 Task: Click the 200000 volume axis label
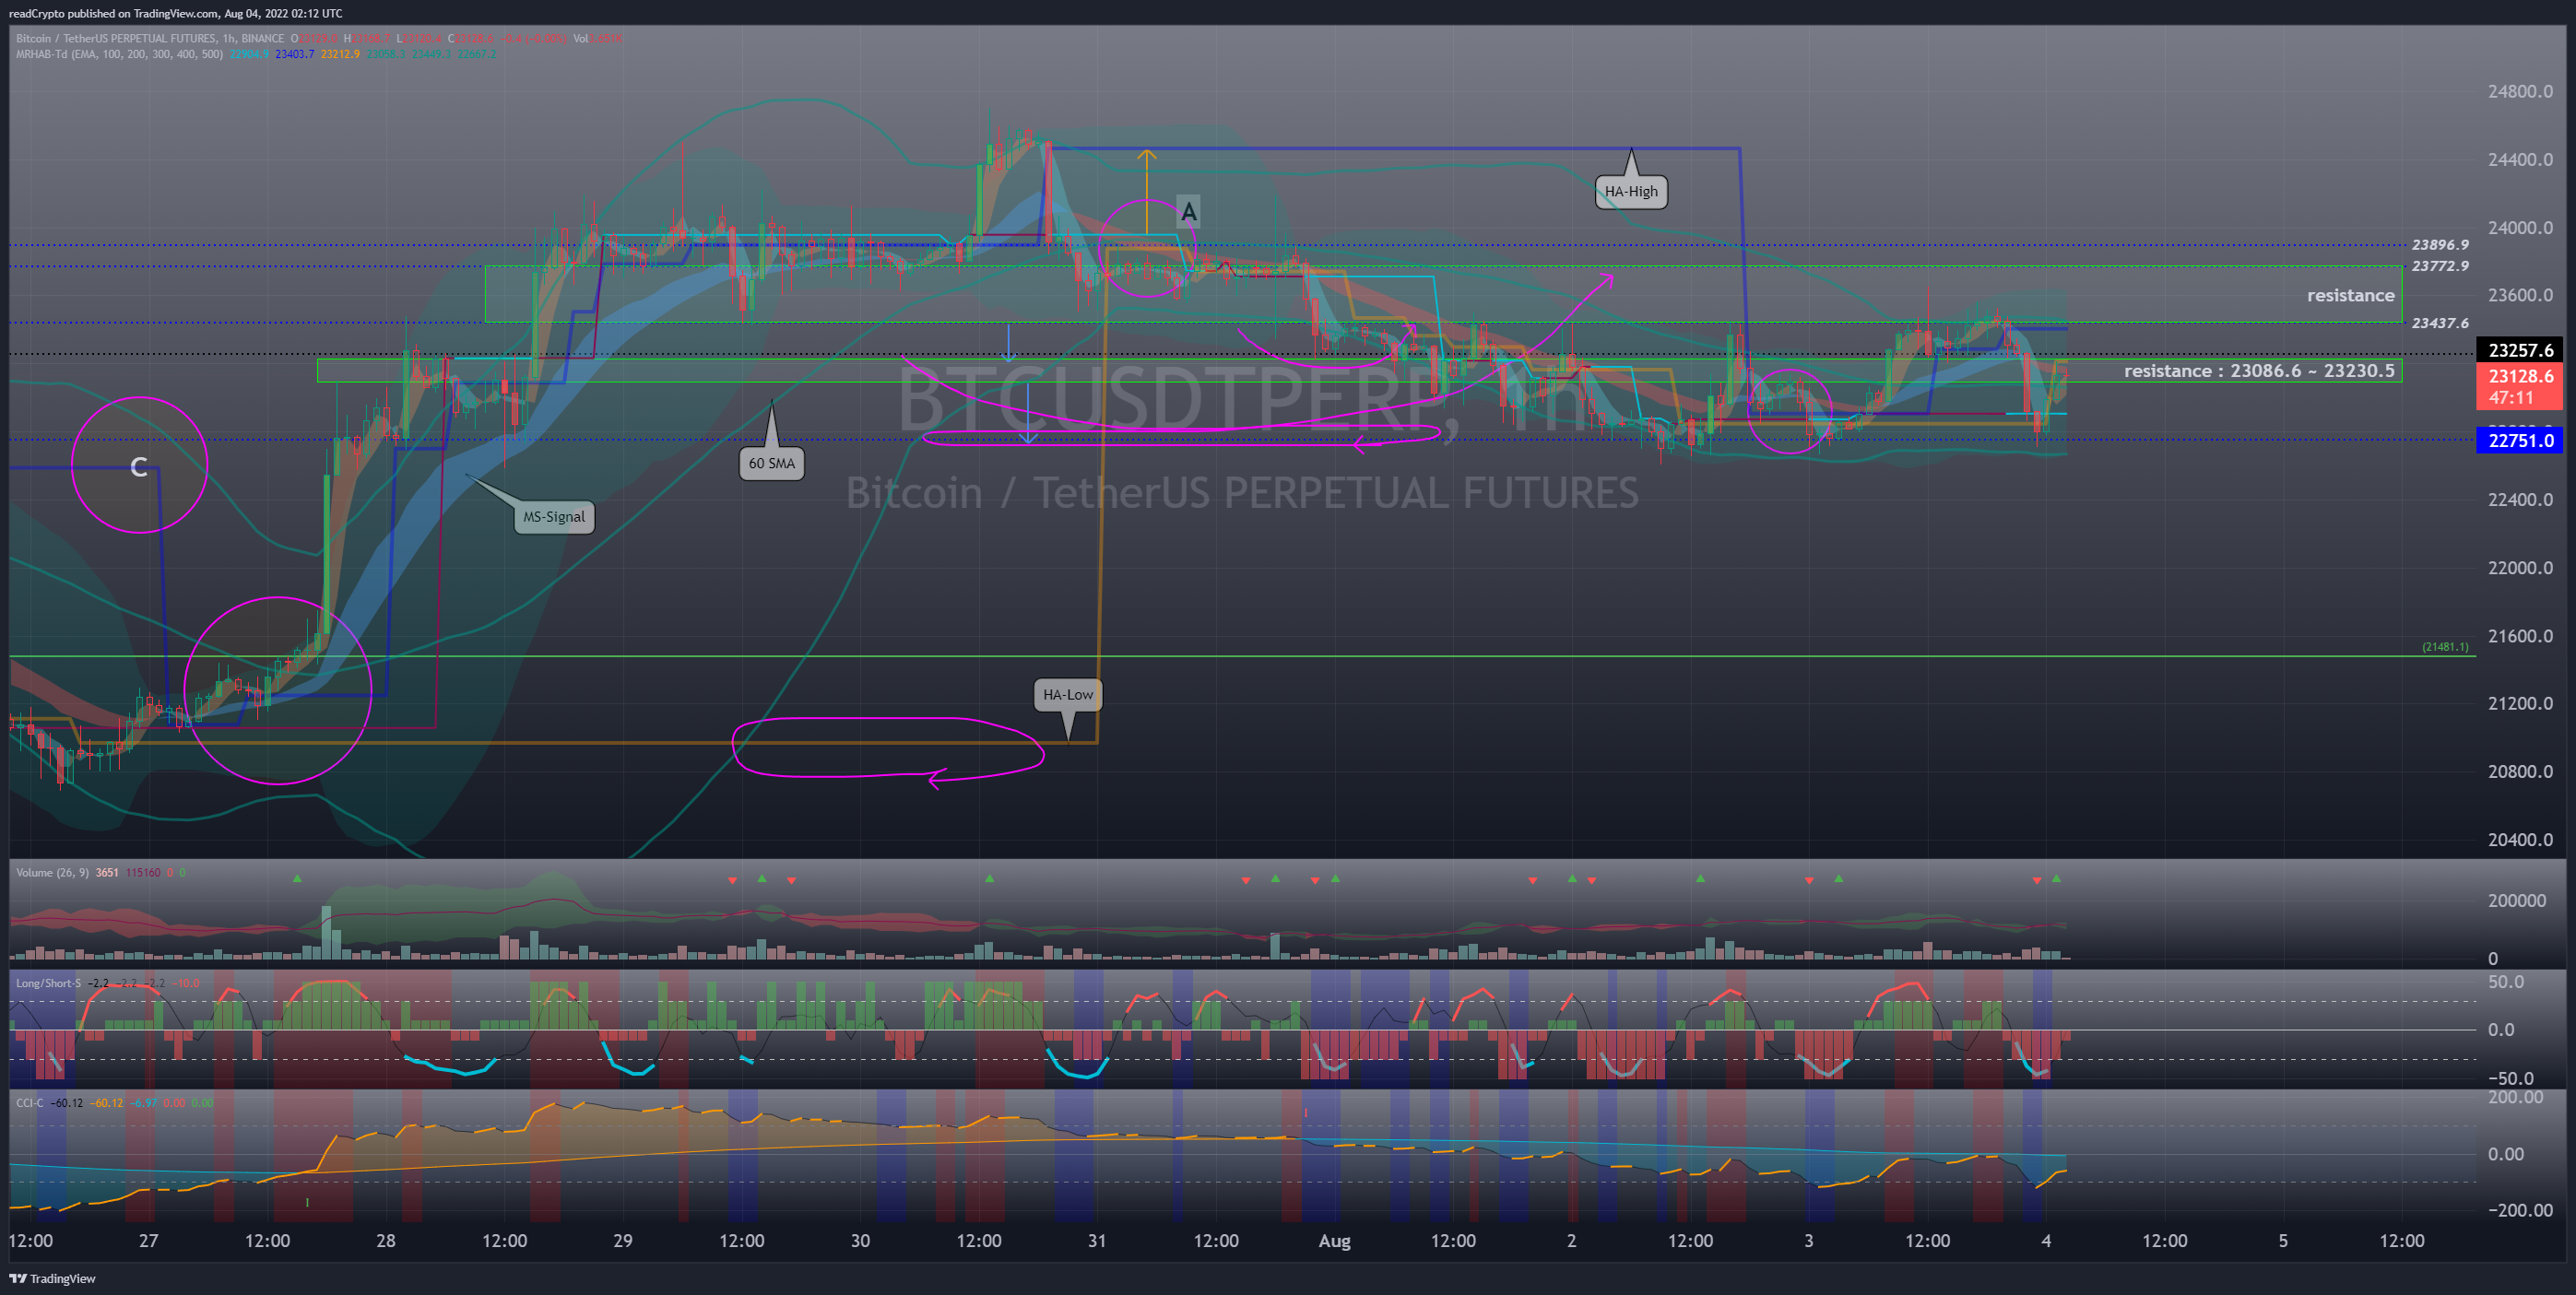point(2517,900)
